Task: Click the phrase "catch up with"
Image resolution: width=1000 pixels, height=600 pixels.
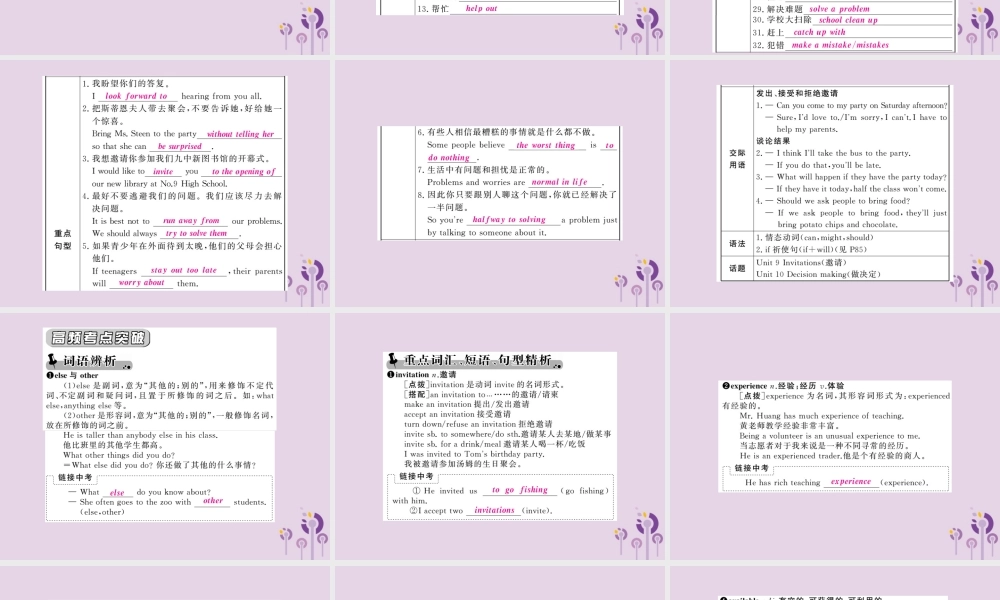Action: click(820, 33)
